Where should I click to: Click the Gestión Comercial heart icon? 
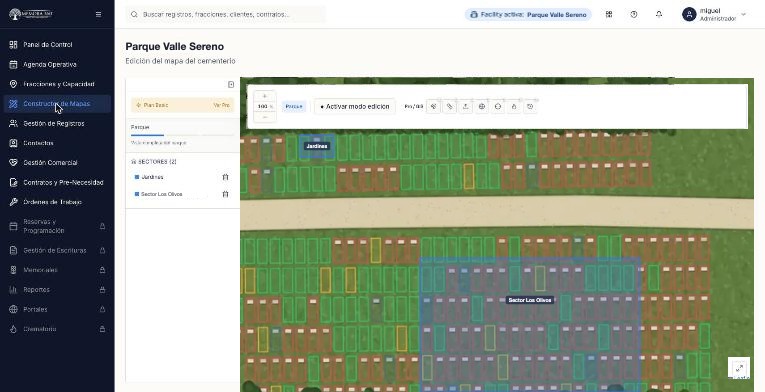pyautogui.click(x=13, y=163)
